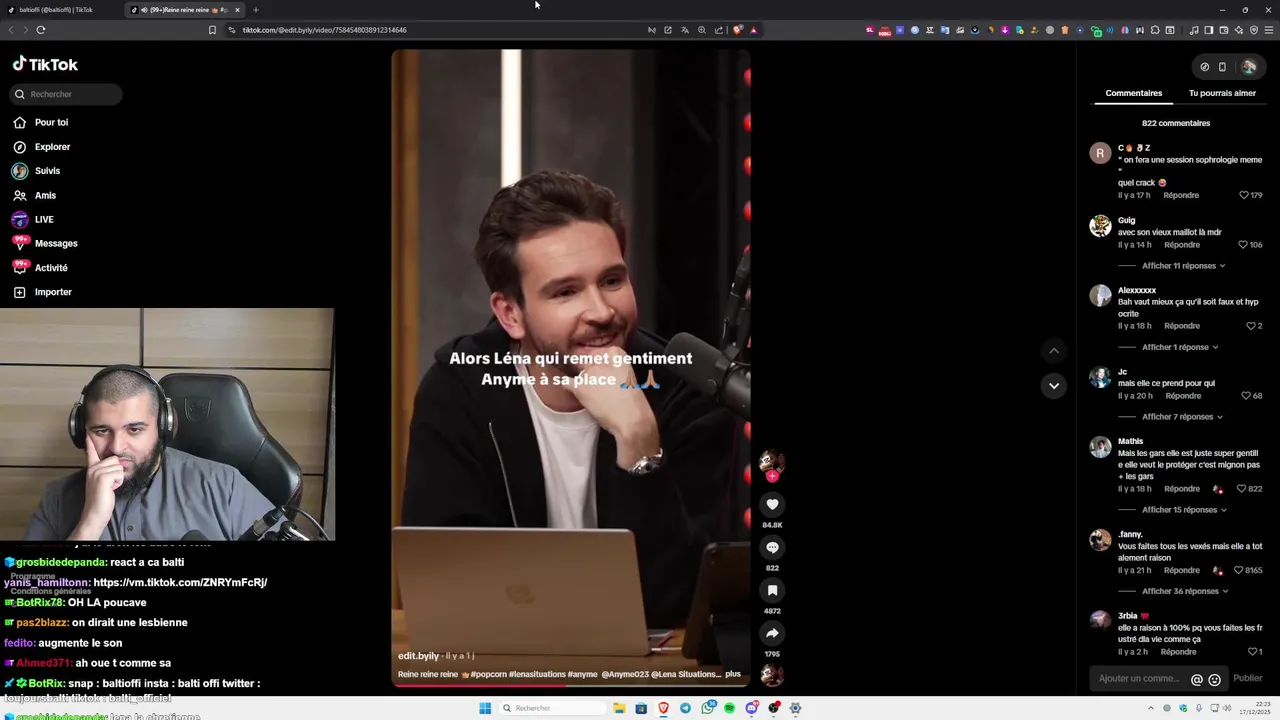Image resolution: width=1280 pixels, height=720 pixels.
Task: Like the video with the heart icon
Action: 772,505
